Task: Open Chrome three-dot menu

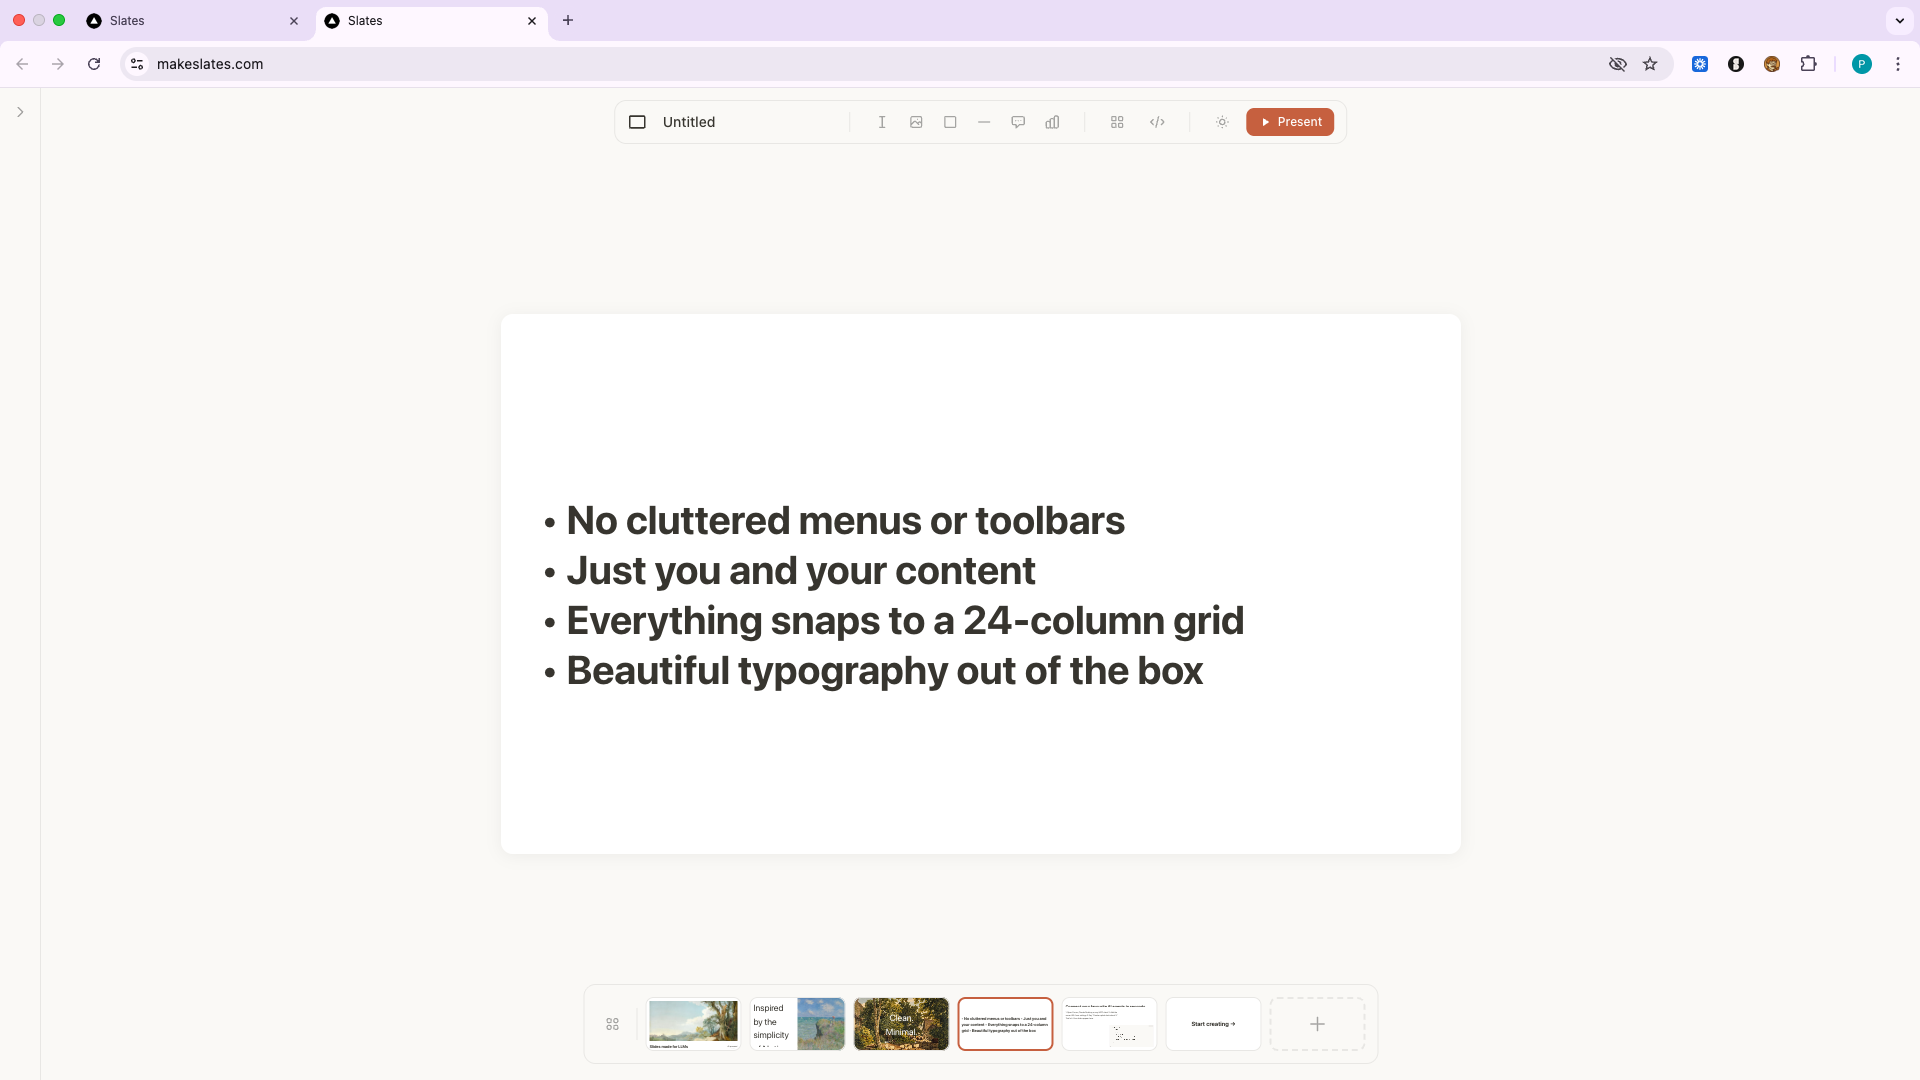Action: [1897, 64]
